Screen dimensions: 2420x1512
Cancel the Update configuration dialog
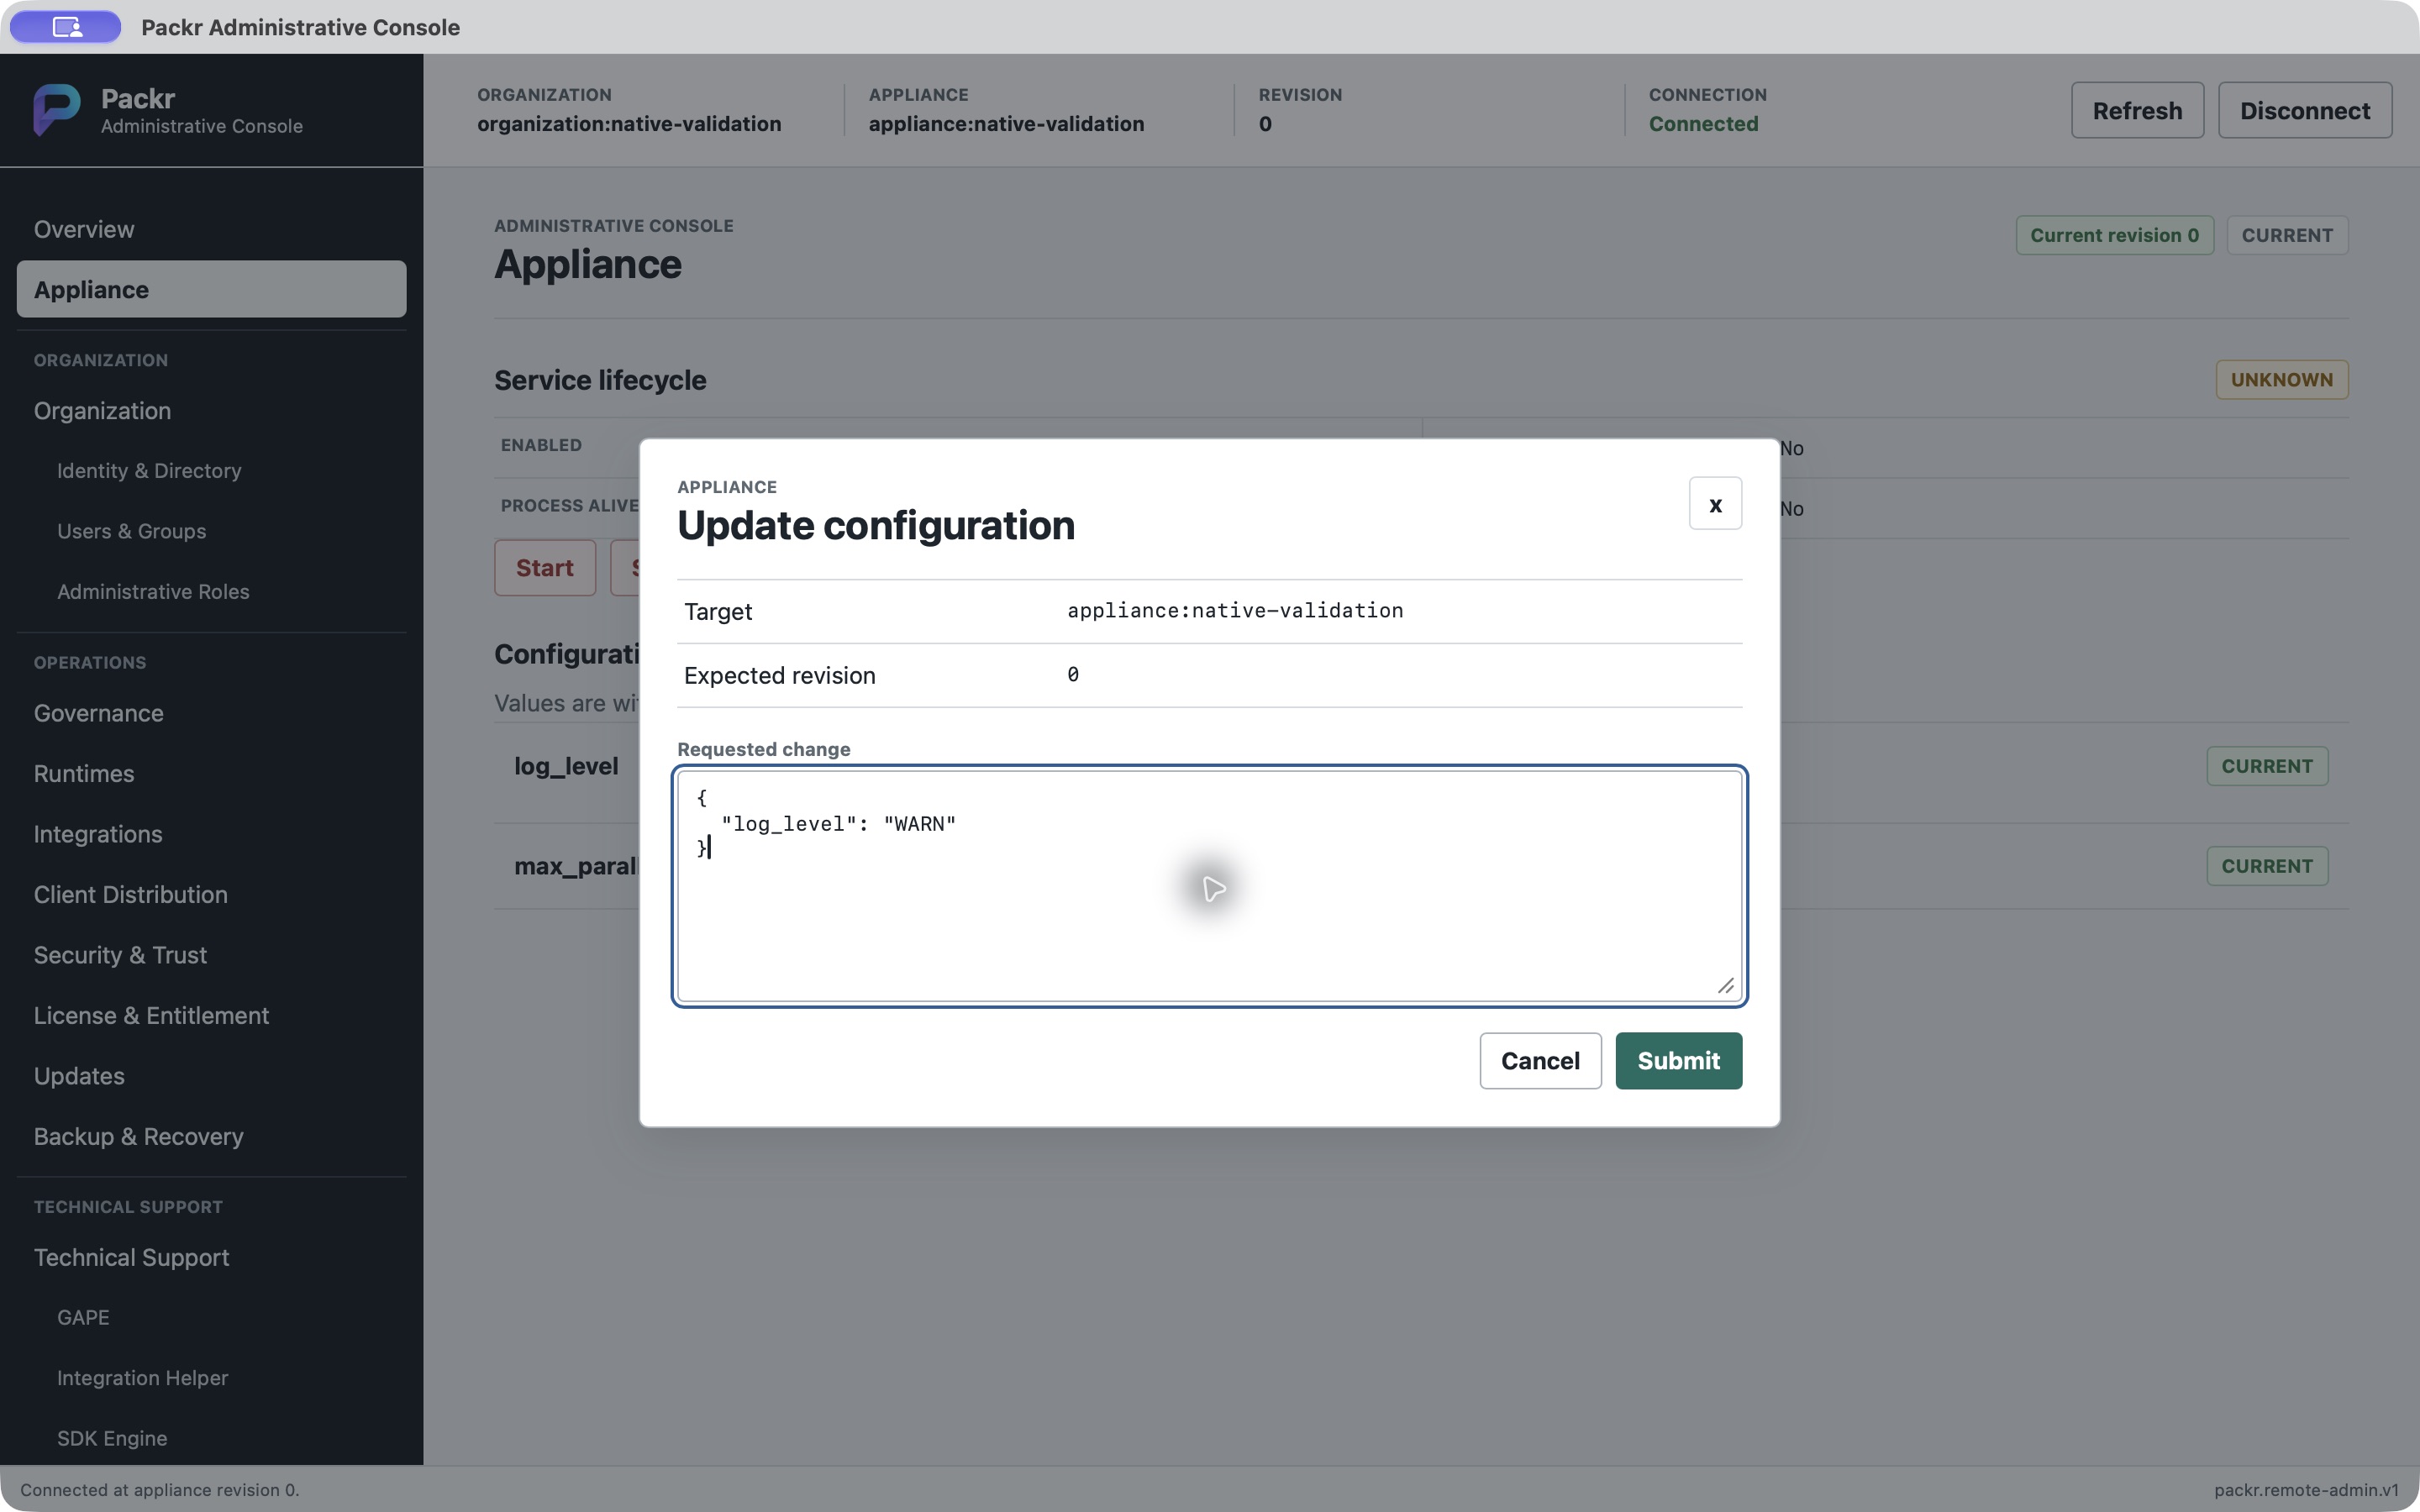pyautogui.click(x=1540, y=1060)
